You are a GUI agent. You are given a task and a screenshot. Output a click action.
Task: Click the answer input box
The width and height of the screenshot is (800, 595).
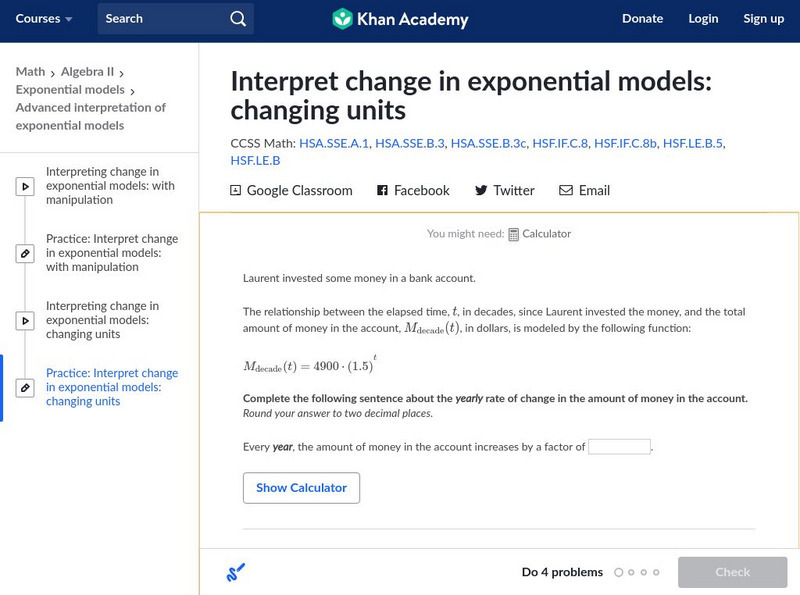click(x=619, y=447)
